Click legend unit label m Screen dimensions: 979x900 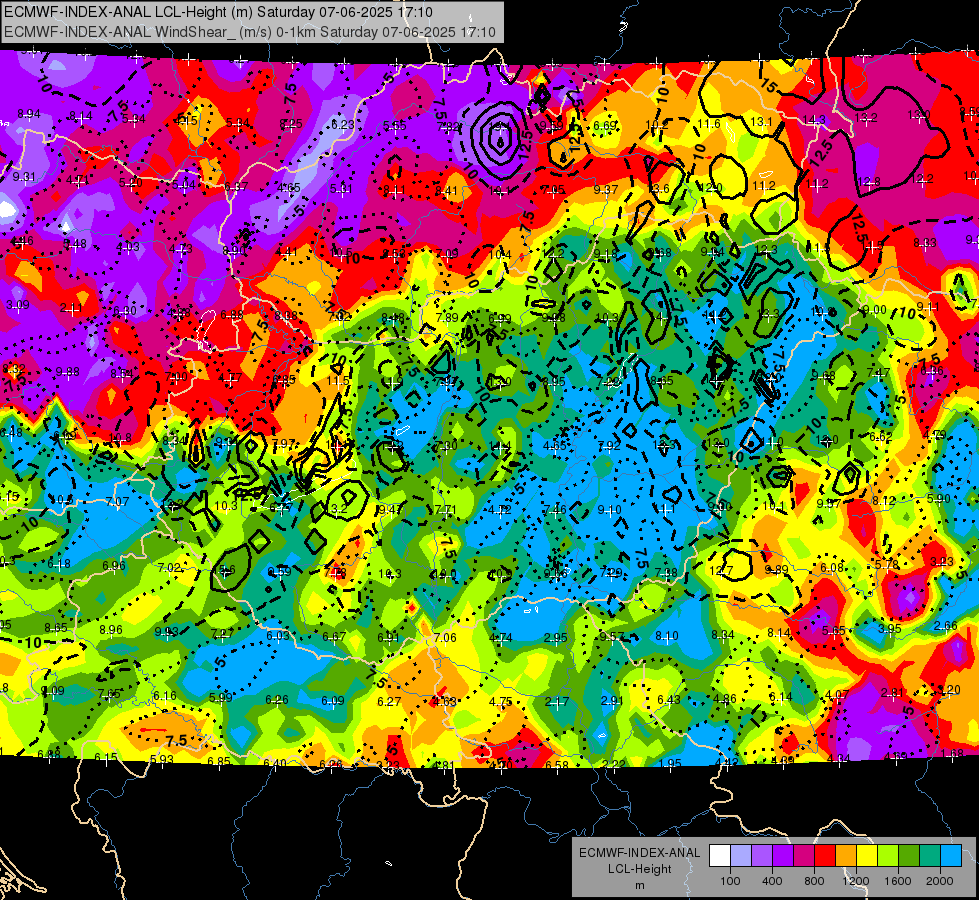click(639, 886)
